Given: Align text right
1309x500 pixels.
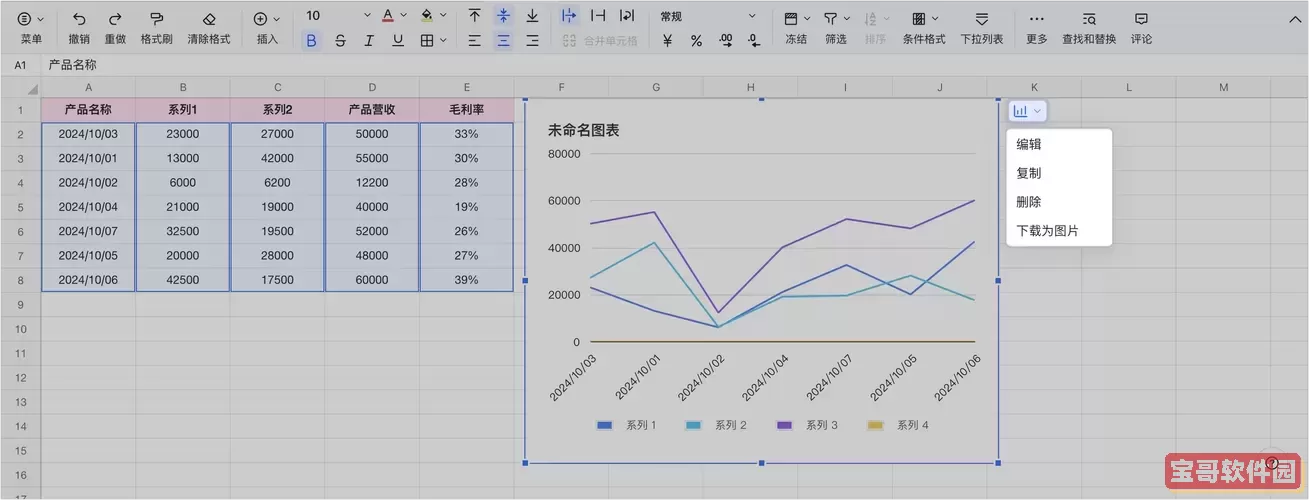Looking at the screenshot, I should click(532, 41).
